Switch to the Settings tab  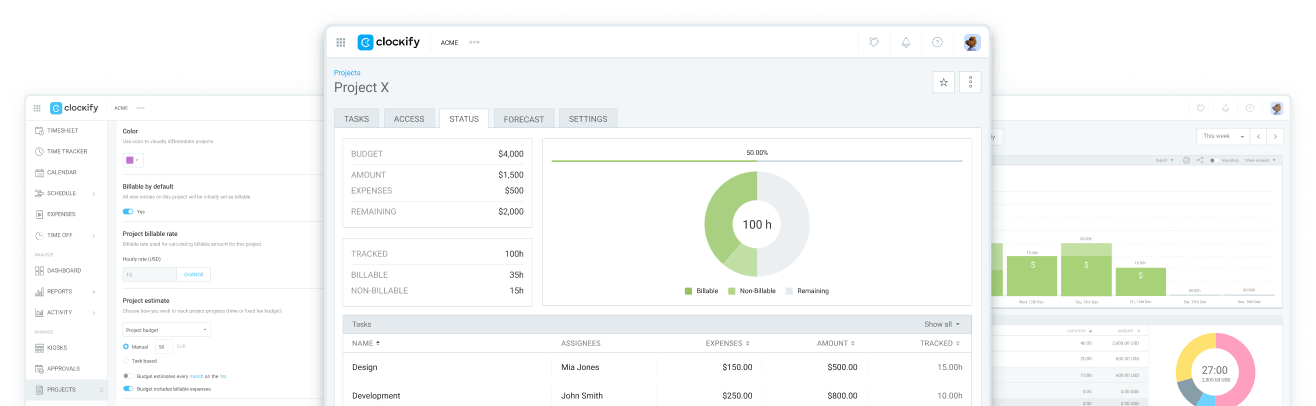(588, 119)
